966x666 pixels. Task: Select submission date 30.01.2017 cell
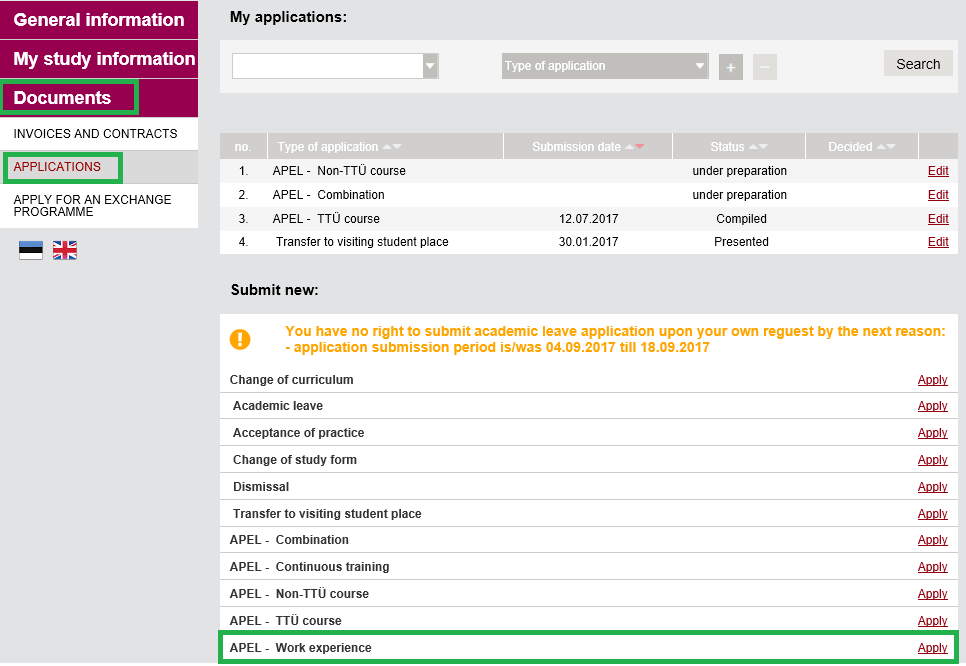coord(588,242)
